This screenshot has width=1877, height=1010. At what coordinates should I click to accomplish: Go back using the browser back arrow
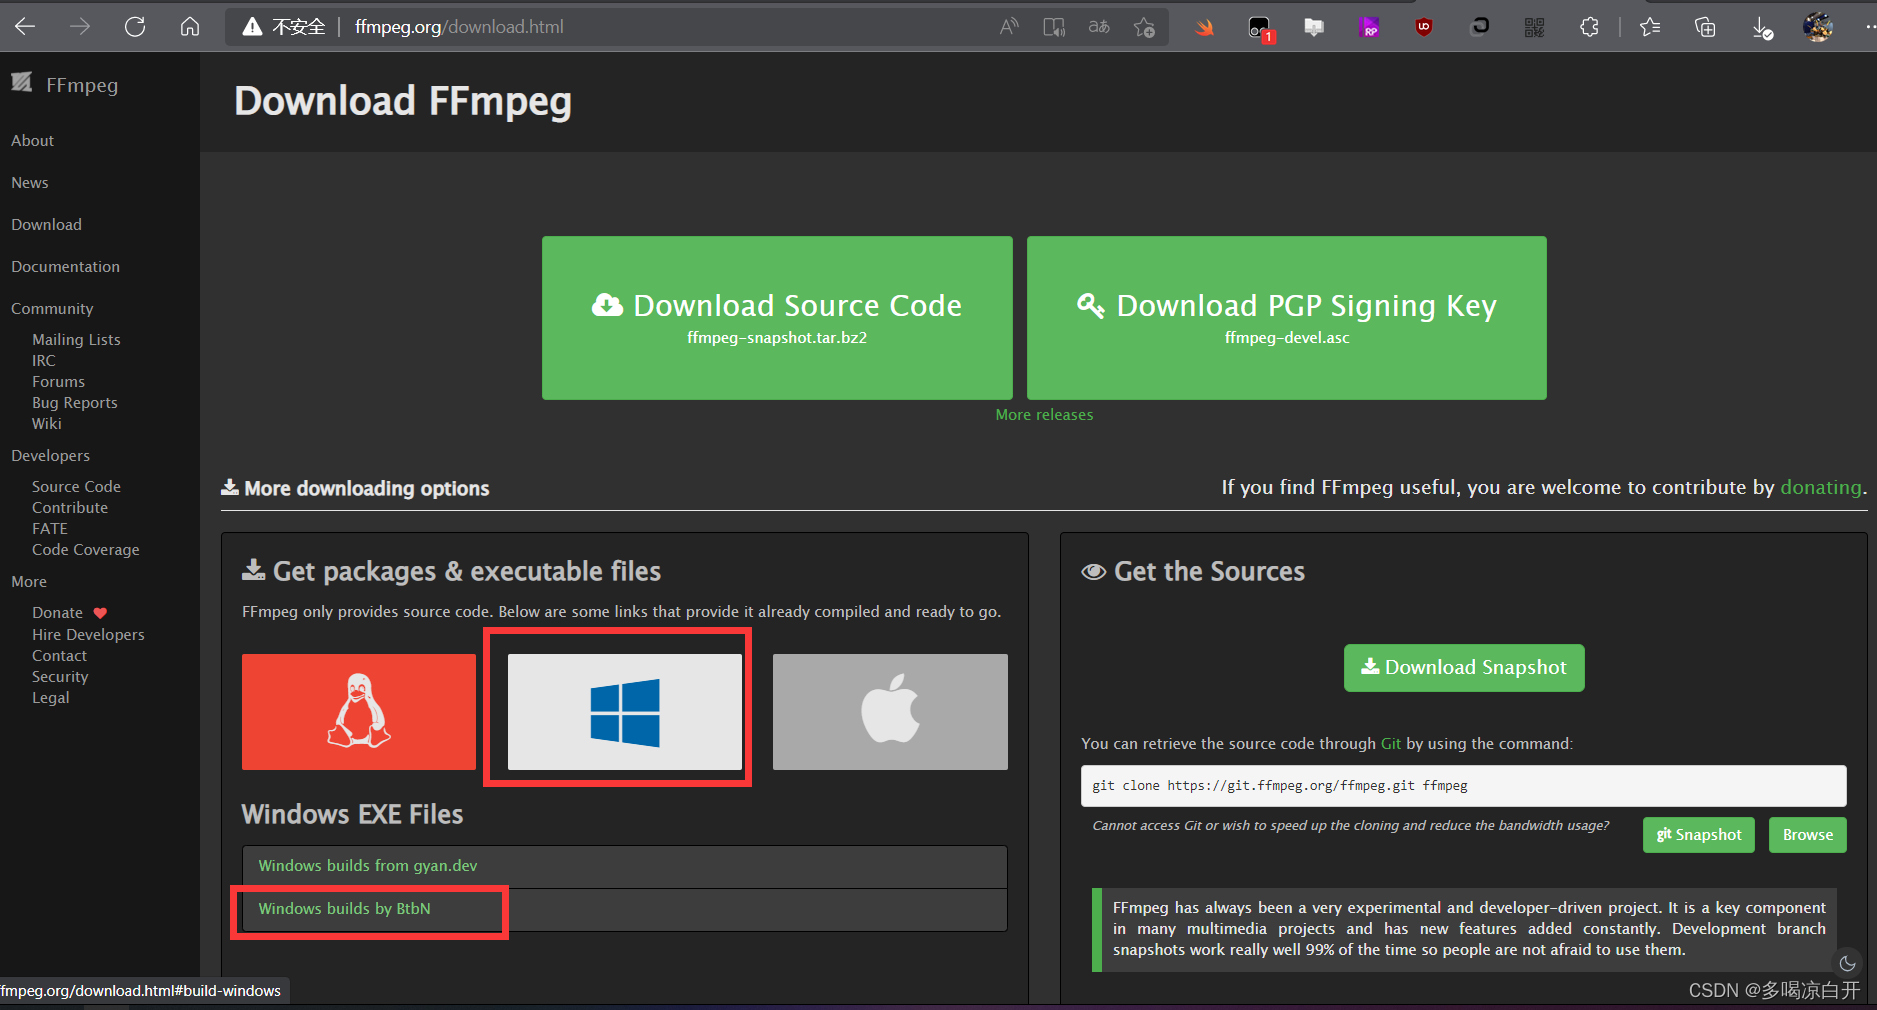coord(25,27)
